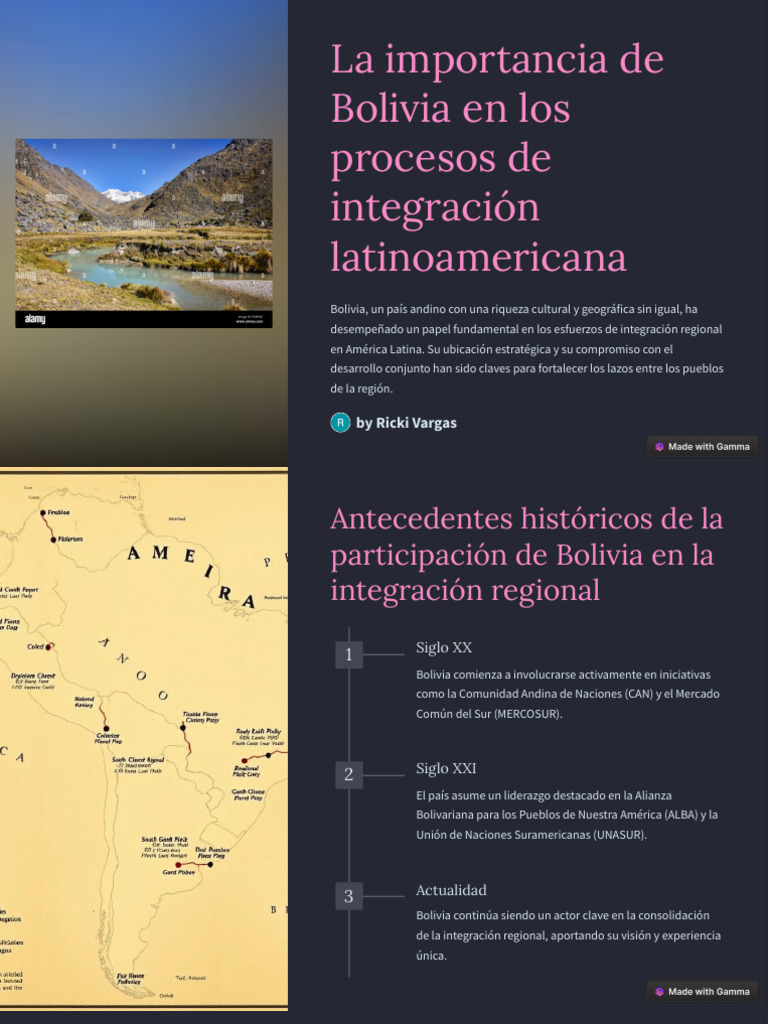Click the author name by Ricki Vargas
The image size is (768, 1024).
point(406,423)
